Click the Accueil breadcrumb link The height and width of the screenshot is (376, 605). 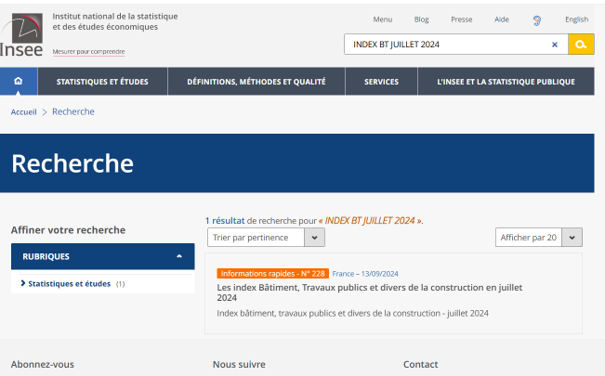[x=24, y=112]
